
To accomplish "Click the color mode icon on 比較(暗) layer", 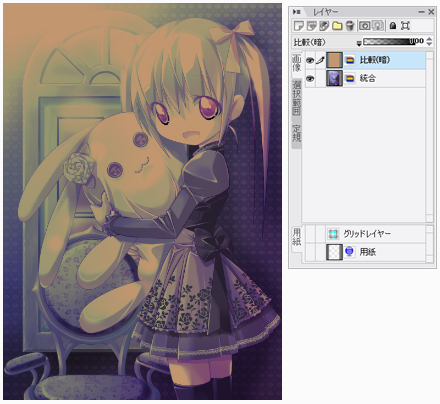I will tap(349, 60).
